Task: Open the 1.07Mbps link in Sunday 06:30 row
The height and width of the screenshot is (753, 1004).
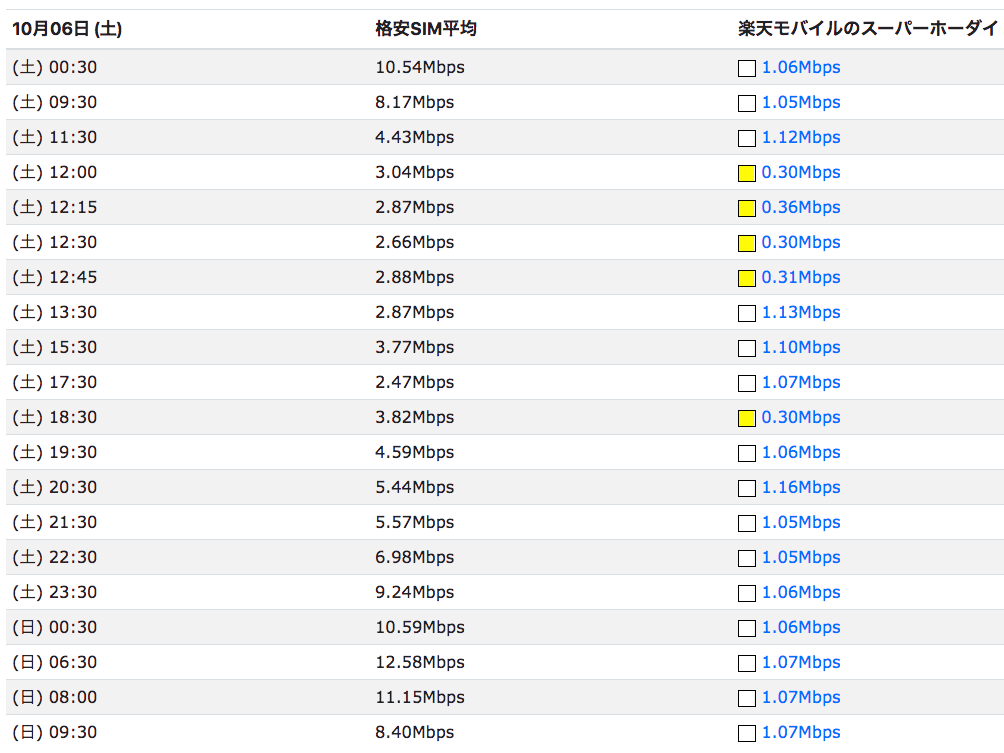Action: 800,662
